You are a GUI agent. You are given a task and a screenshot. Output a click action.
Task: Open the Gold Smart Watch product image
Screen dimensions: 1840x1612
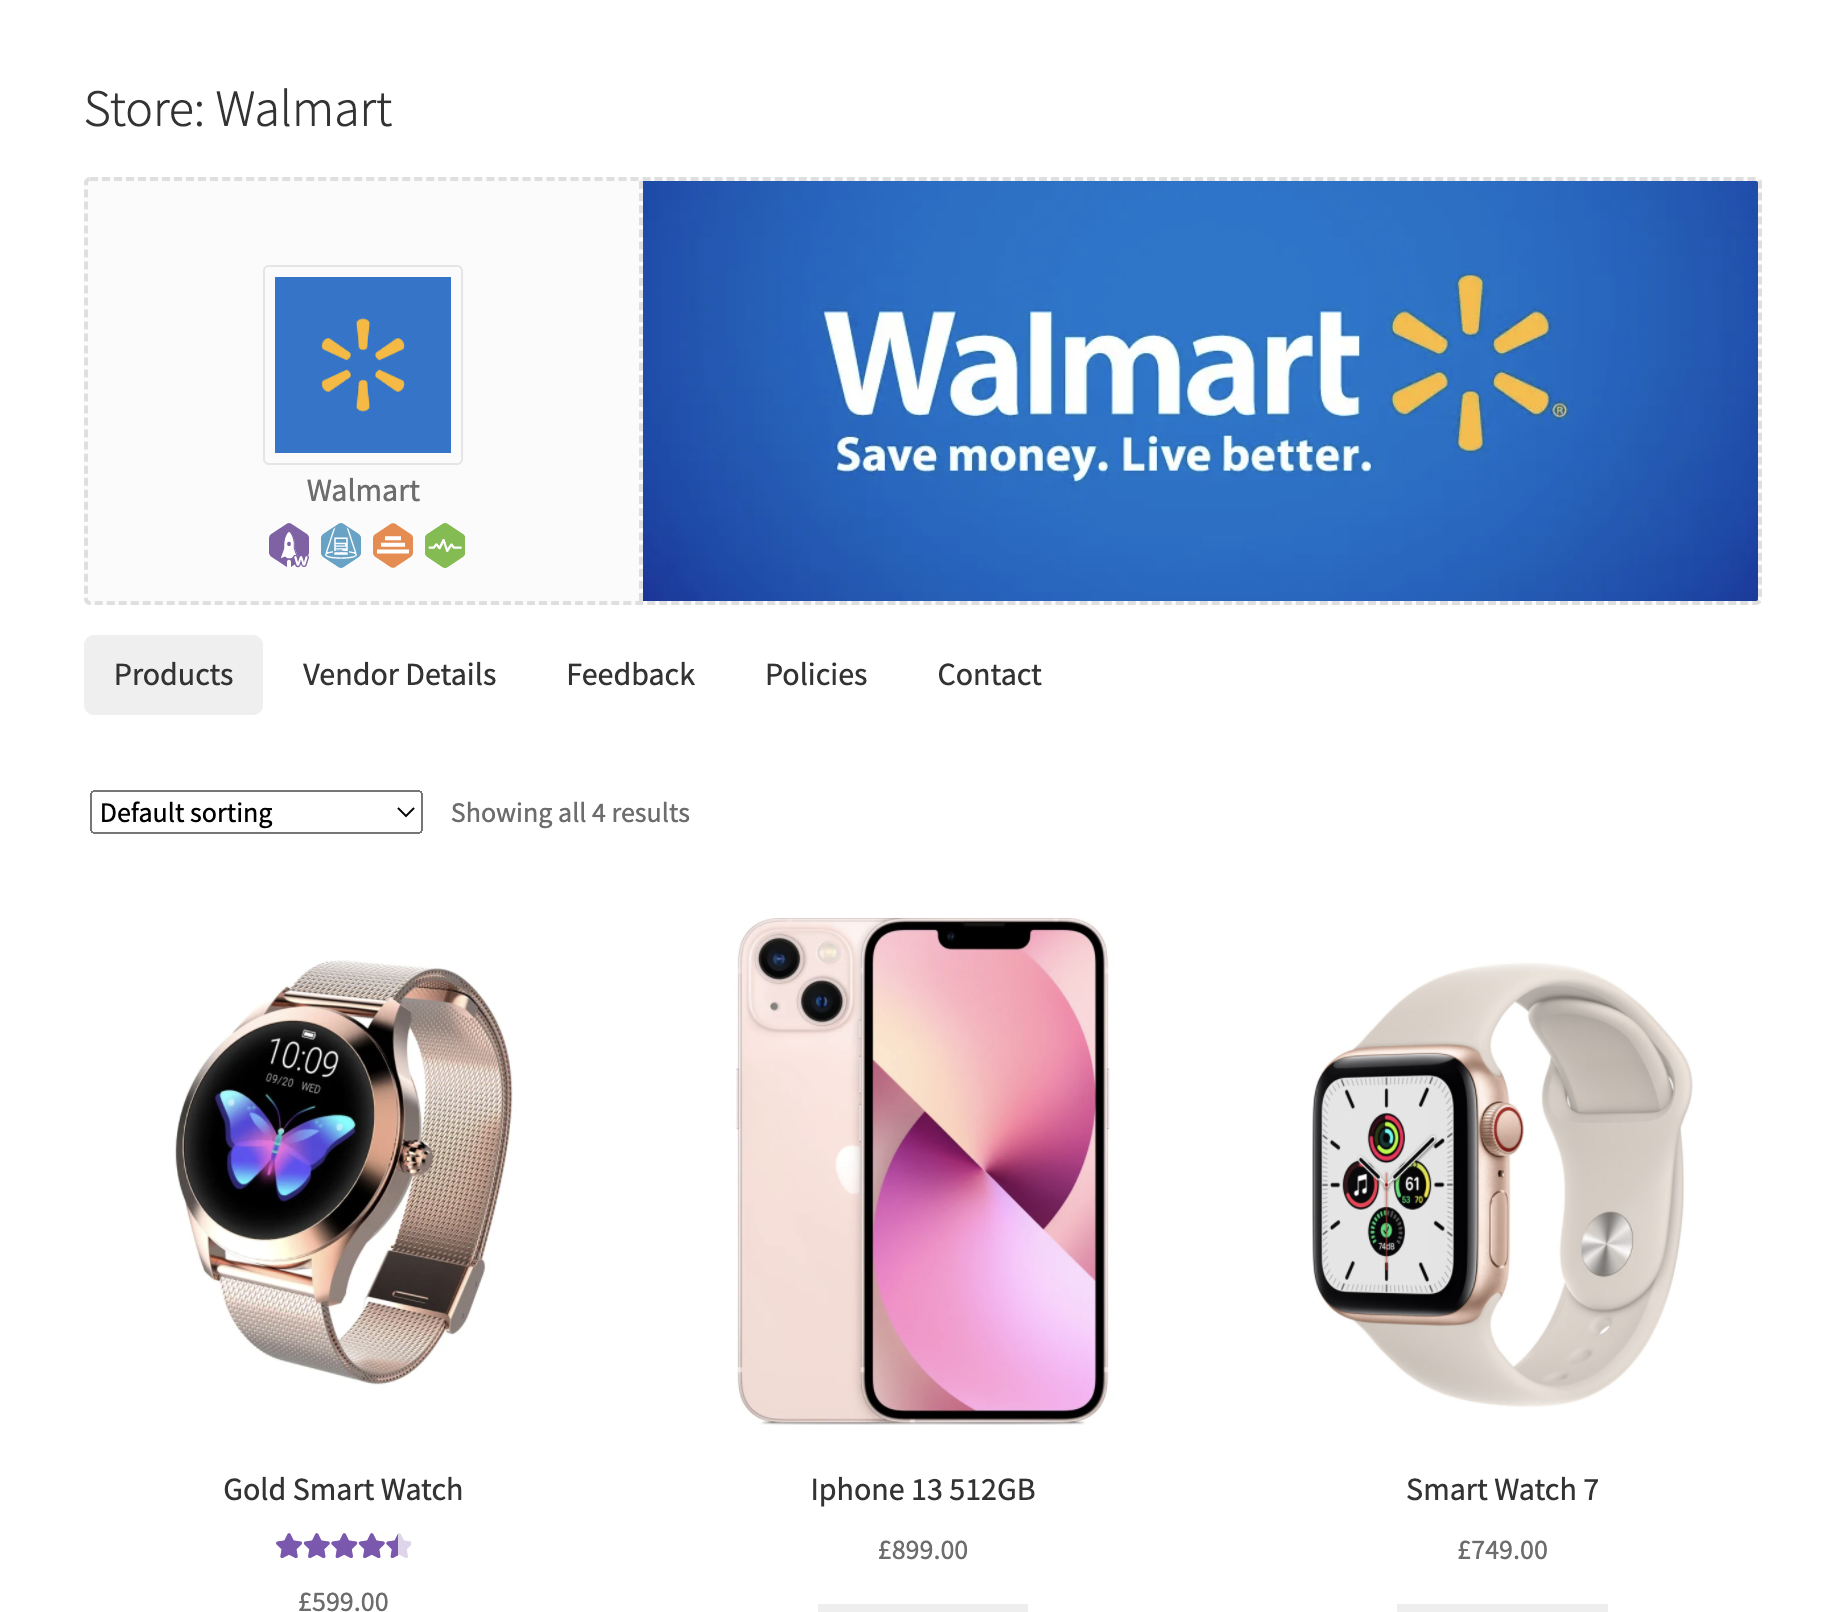(343, 1171)
